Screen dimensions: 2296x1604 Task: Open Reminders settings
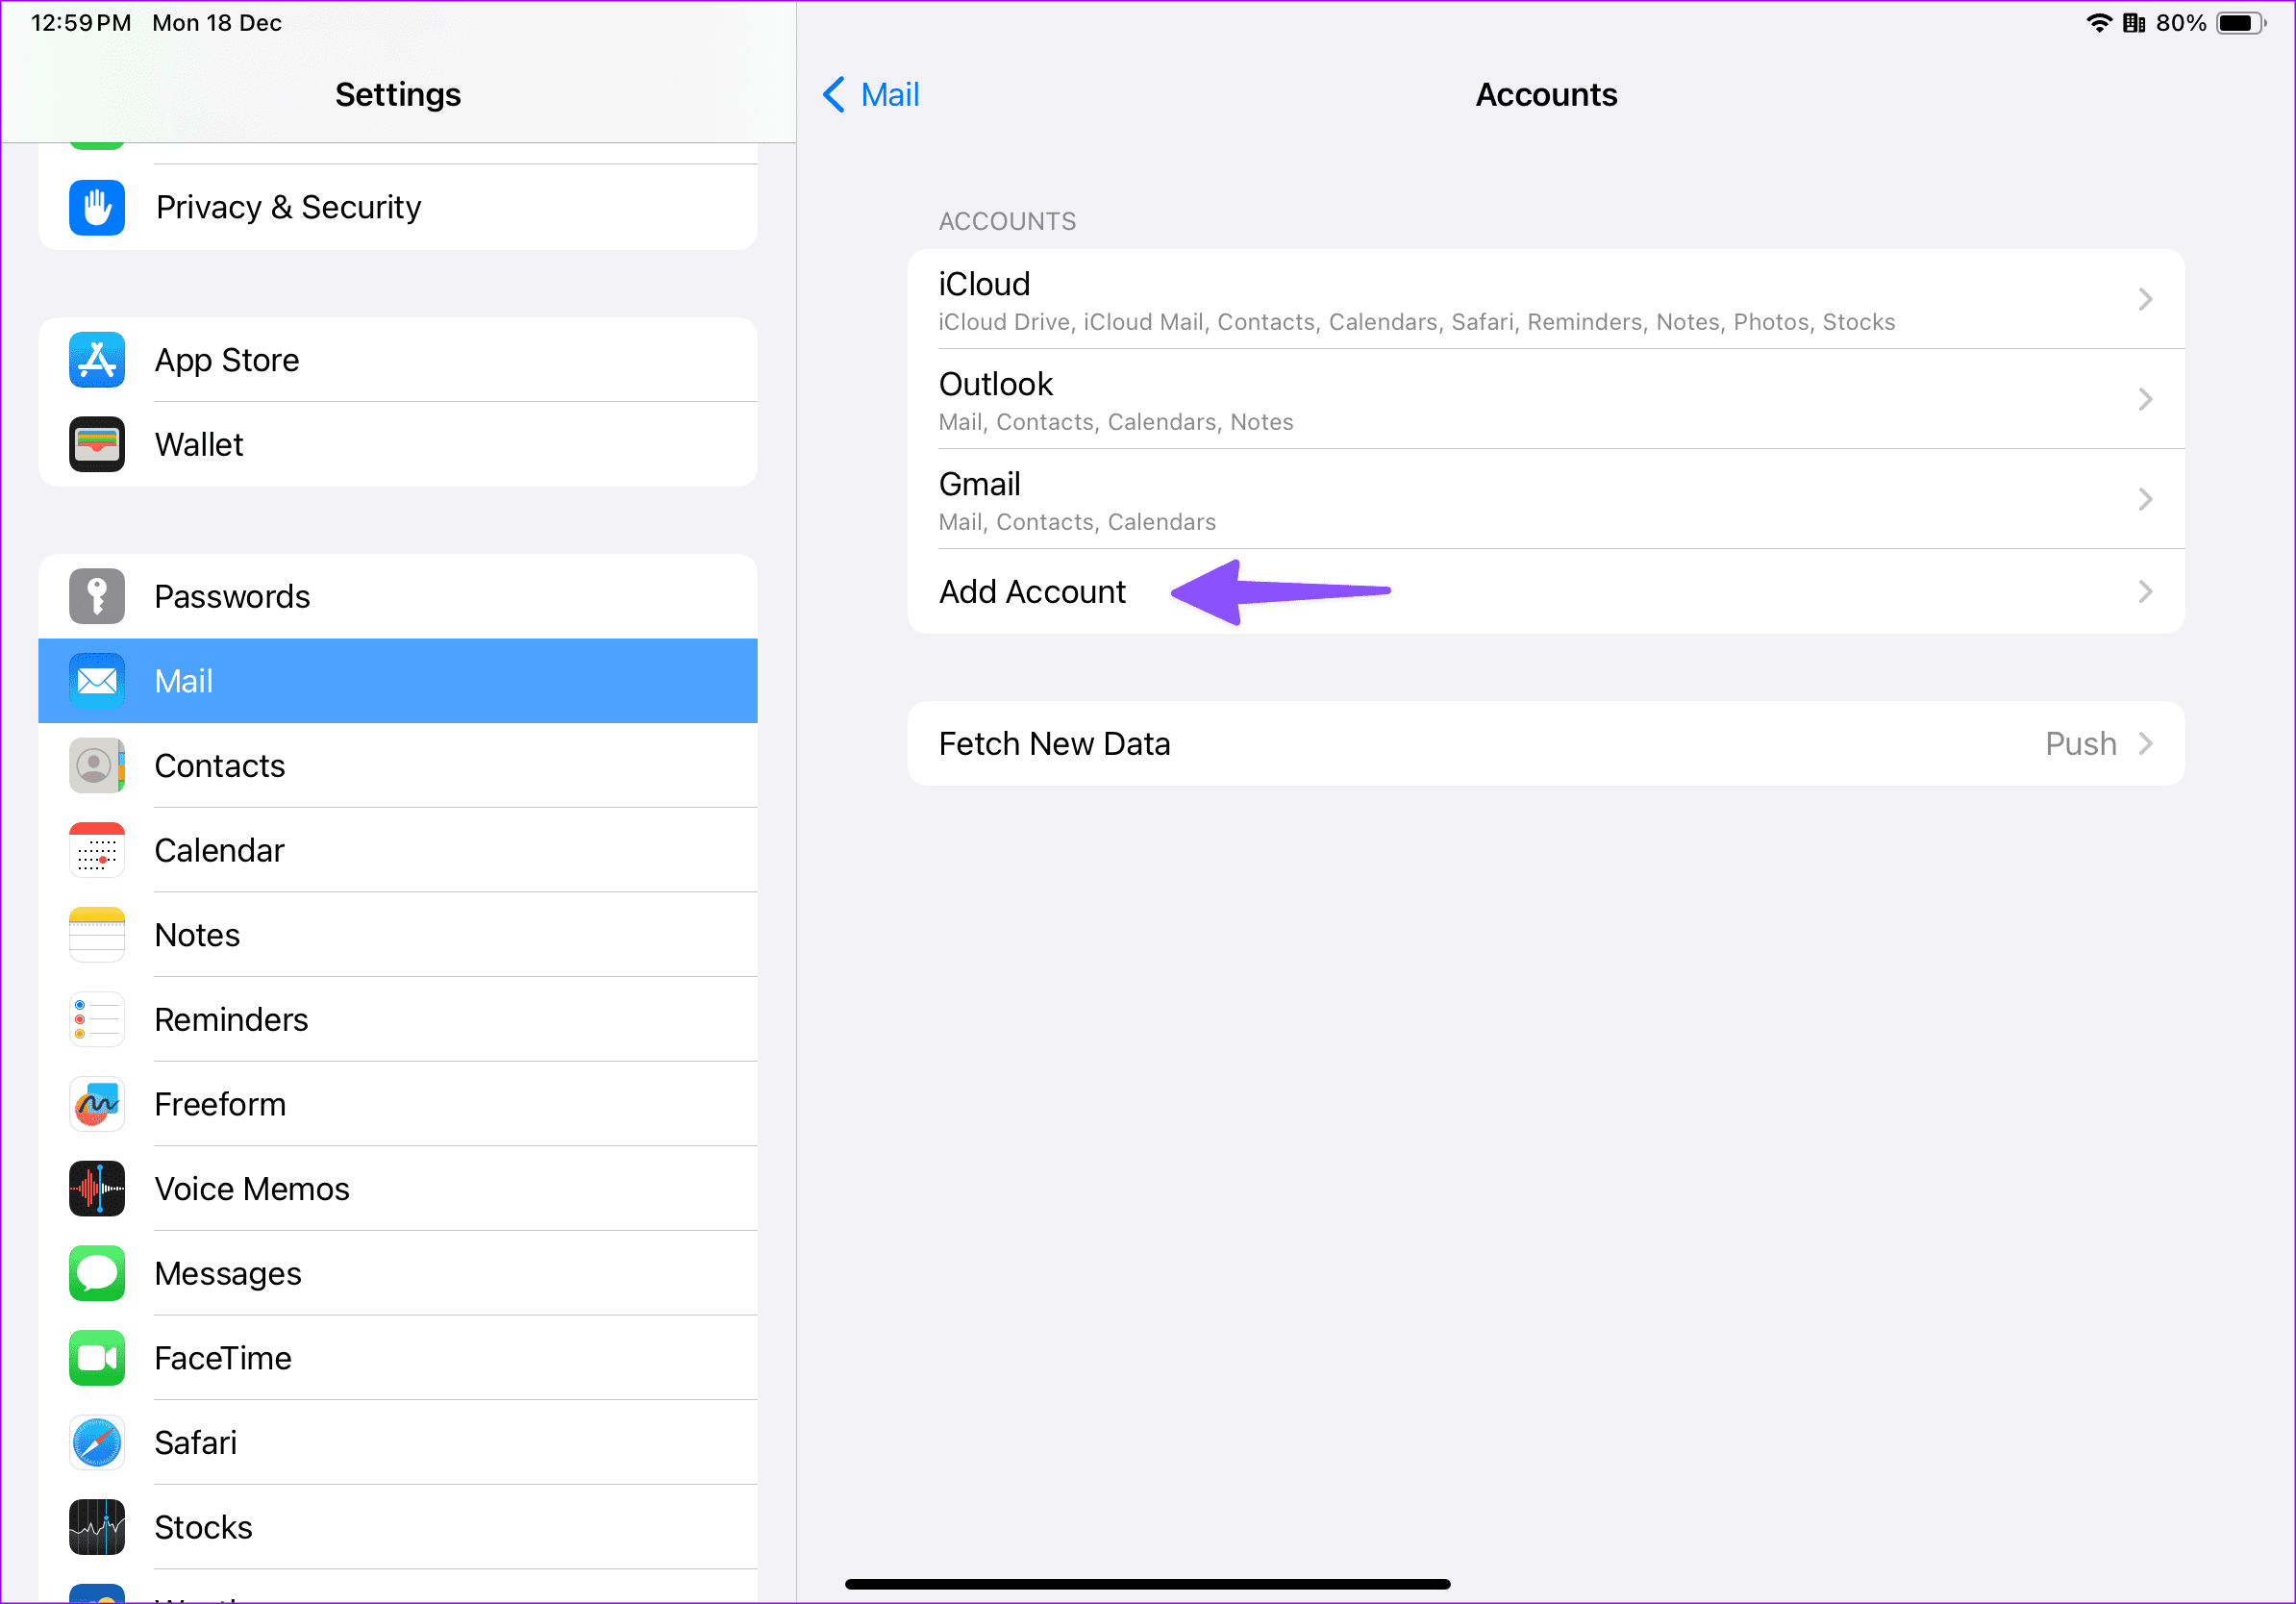click(x=231, y=1019)
